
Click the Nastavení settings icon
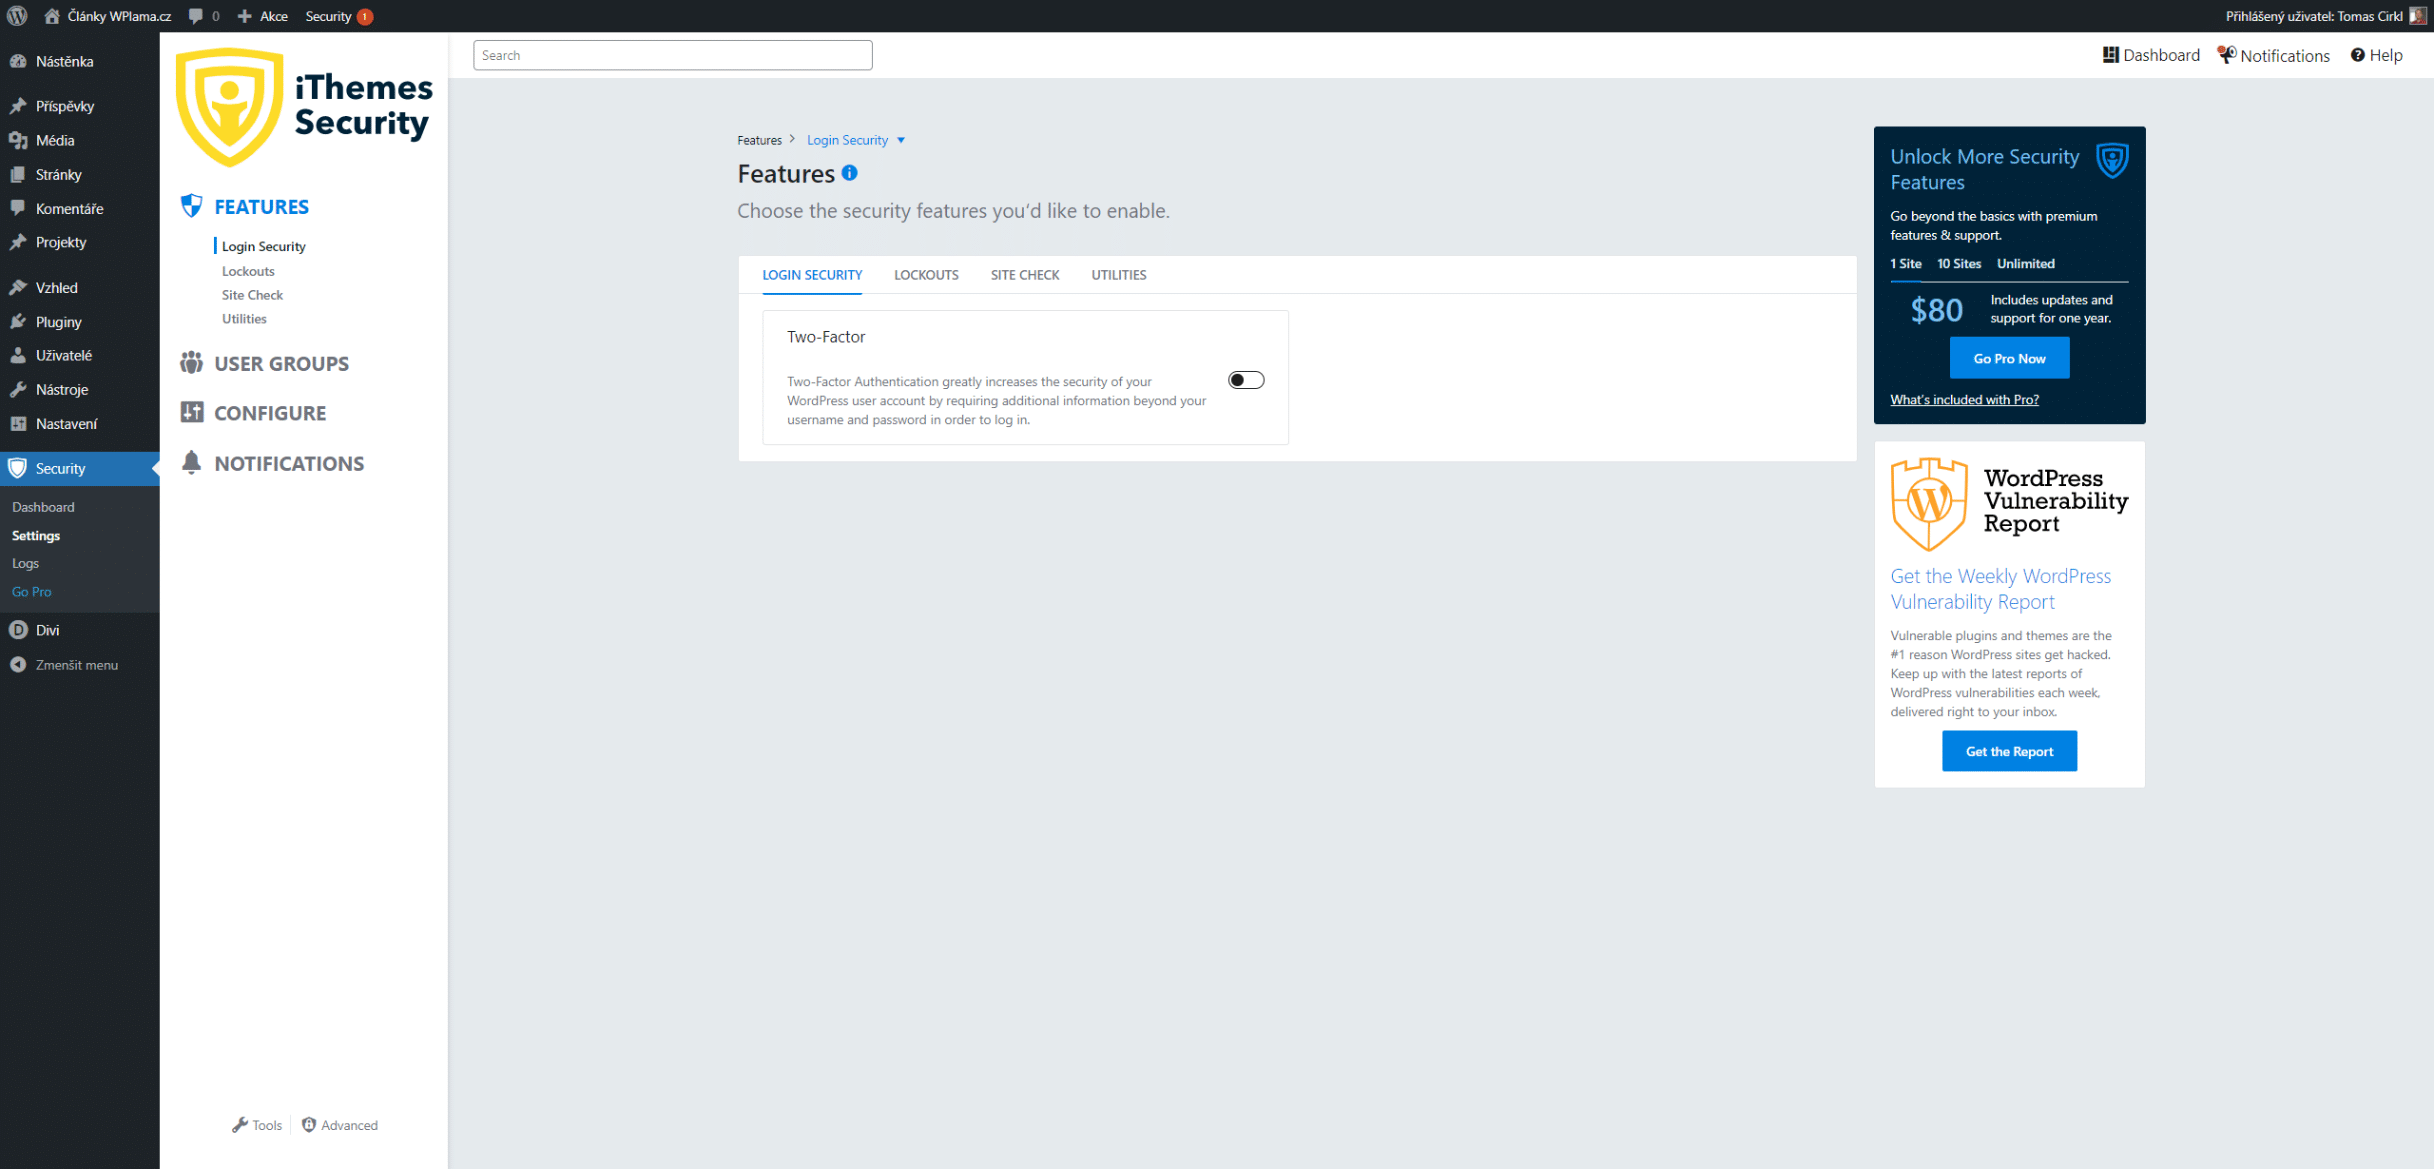coord(18,423)
